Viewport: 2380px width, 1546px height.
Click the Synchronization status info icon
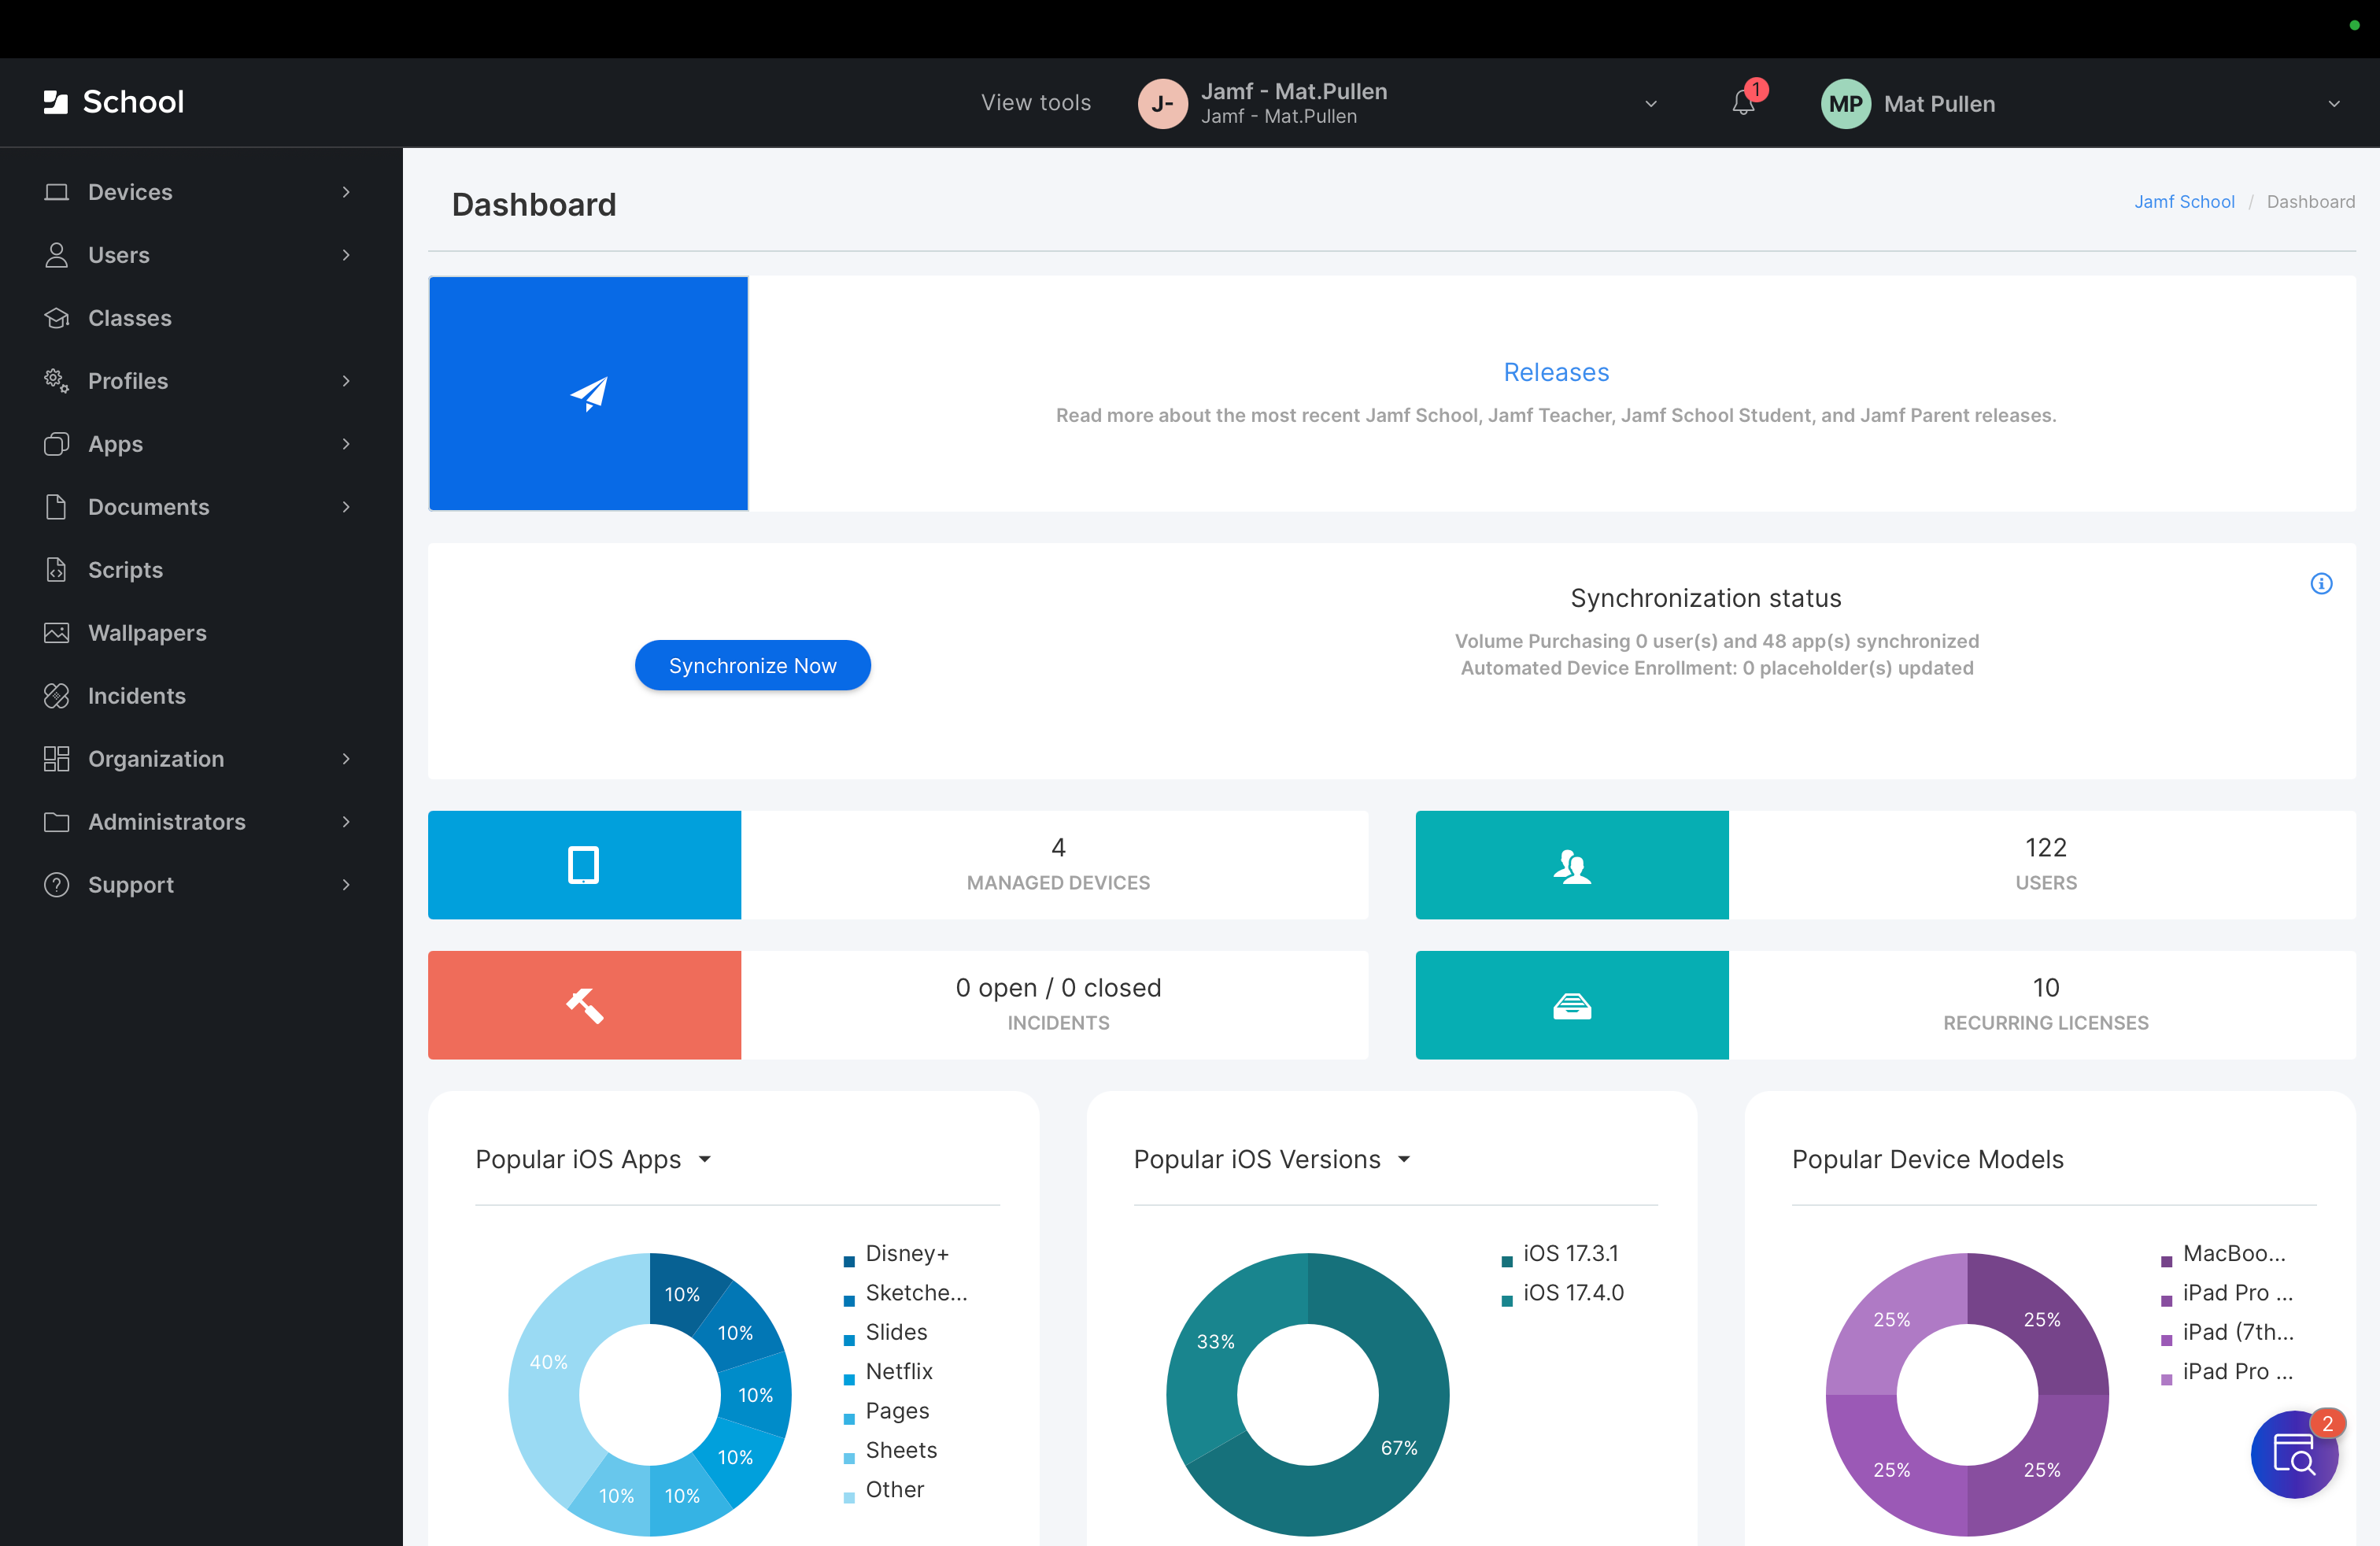tap(2321, 583)
